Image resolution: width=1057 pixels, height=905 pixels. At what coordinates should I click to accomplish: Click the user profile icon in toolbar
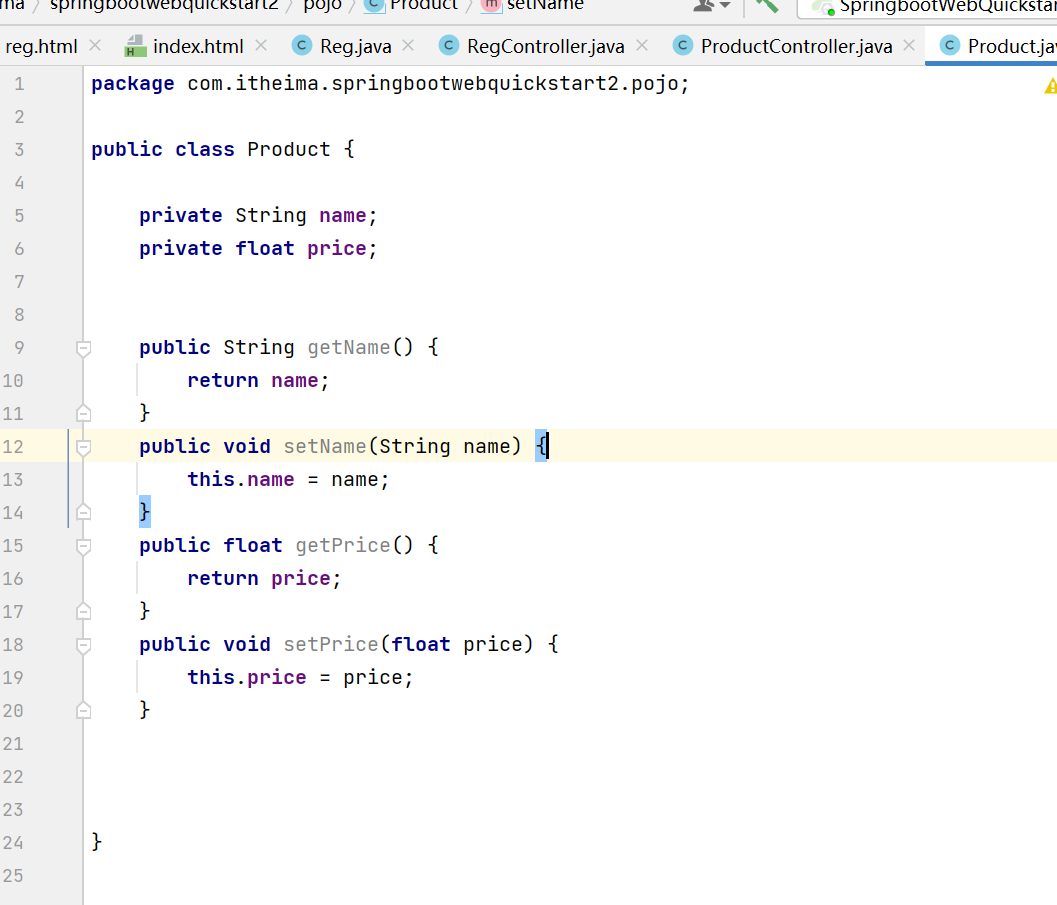point(703,7)
